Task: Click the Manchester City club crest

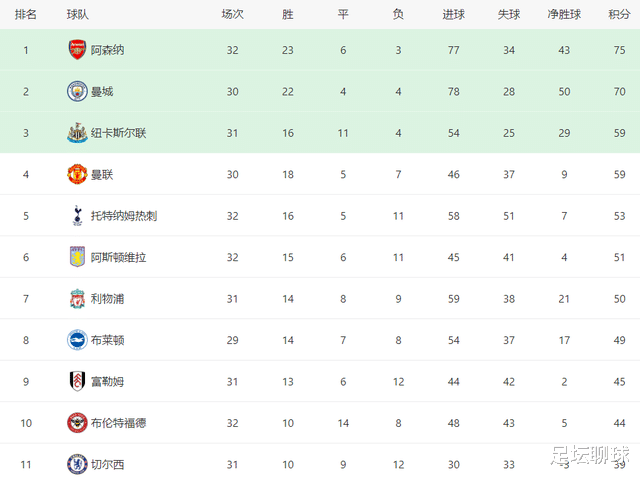Action: [77, 91]
